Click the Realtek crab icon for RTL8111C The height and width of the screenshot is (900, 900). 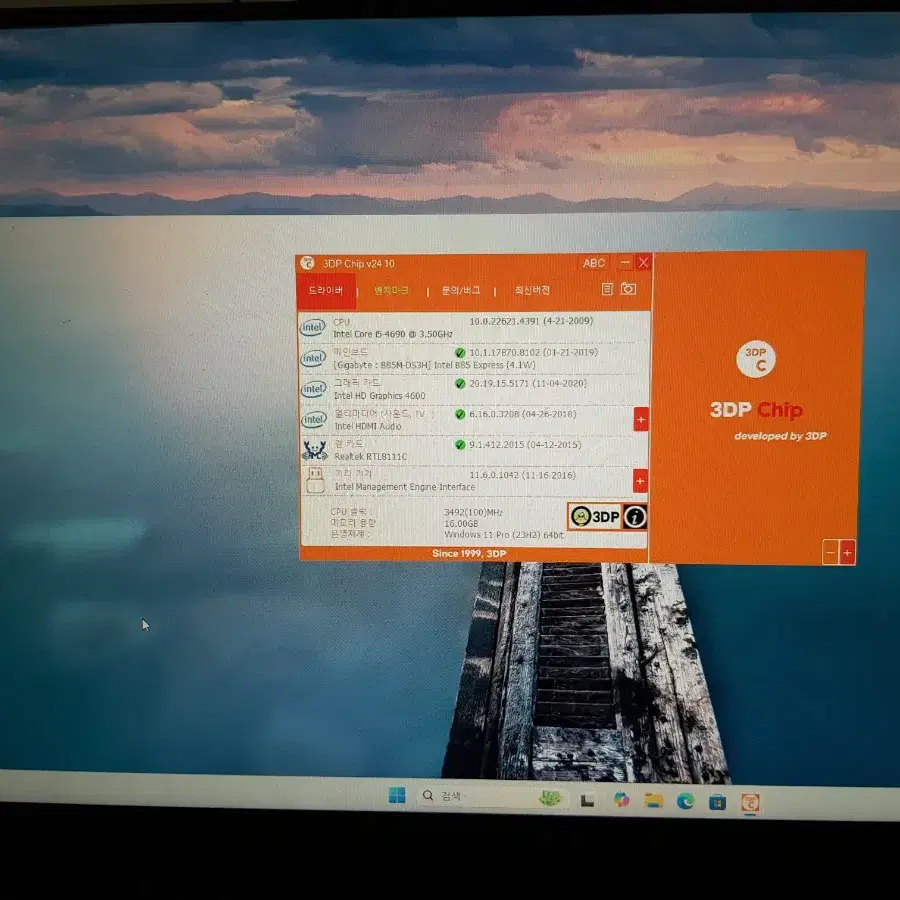tap(315, 450)
